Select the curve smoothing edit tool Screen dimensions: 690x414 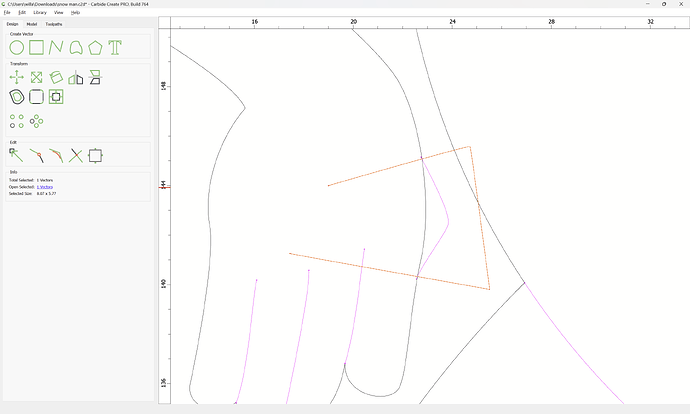click(x=56, y=155)
